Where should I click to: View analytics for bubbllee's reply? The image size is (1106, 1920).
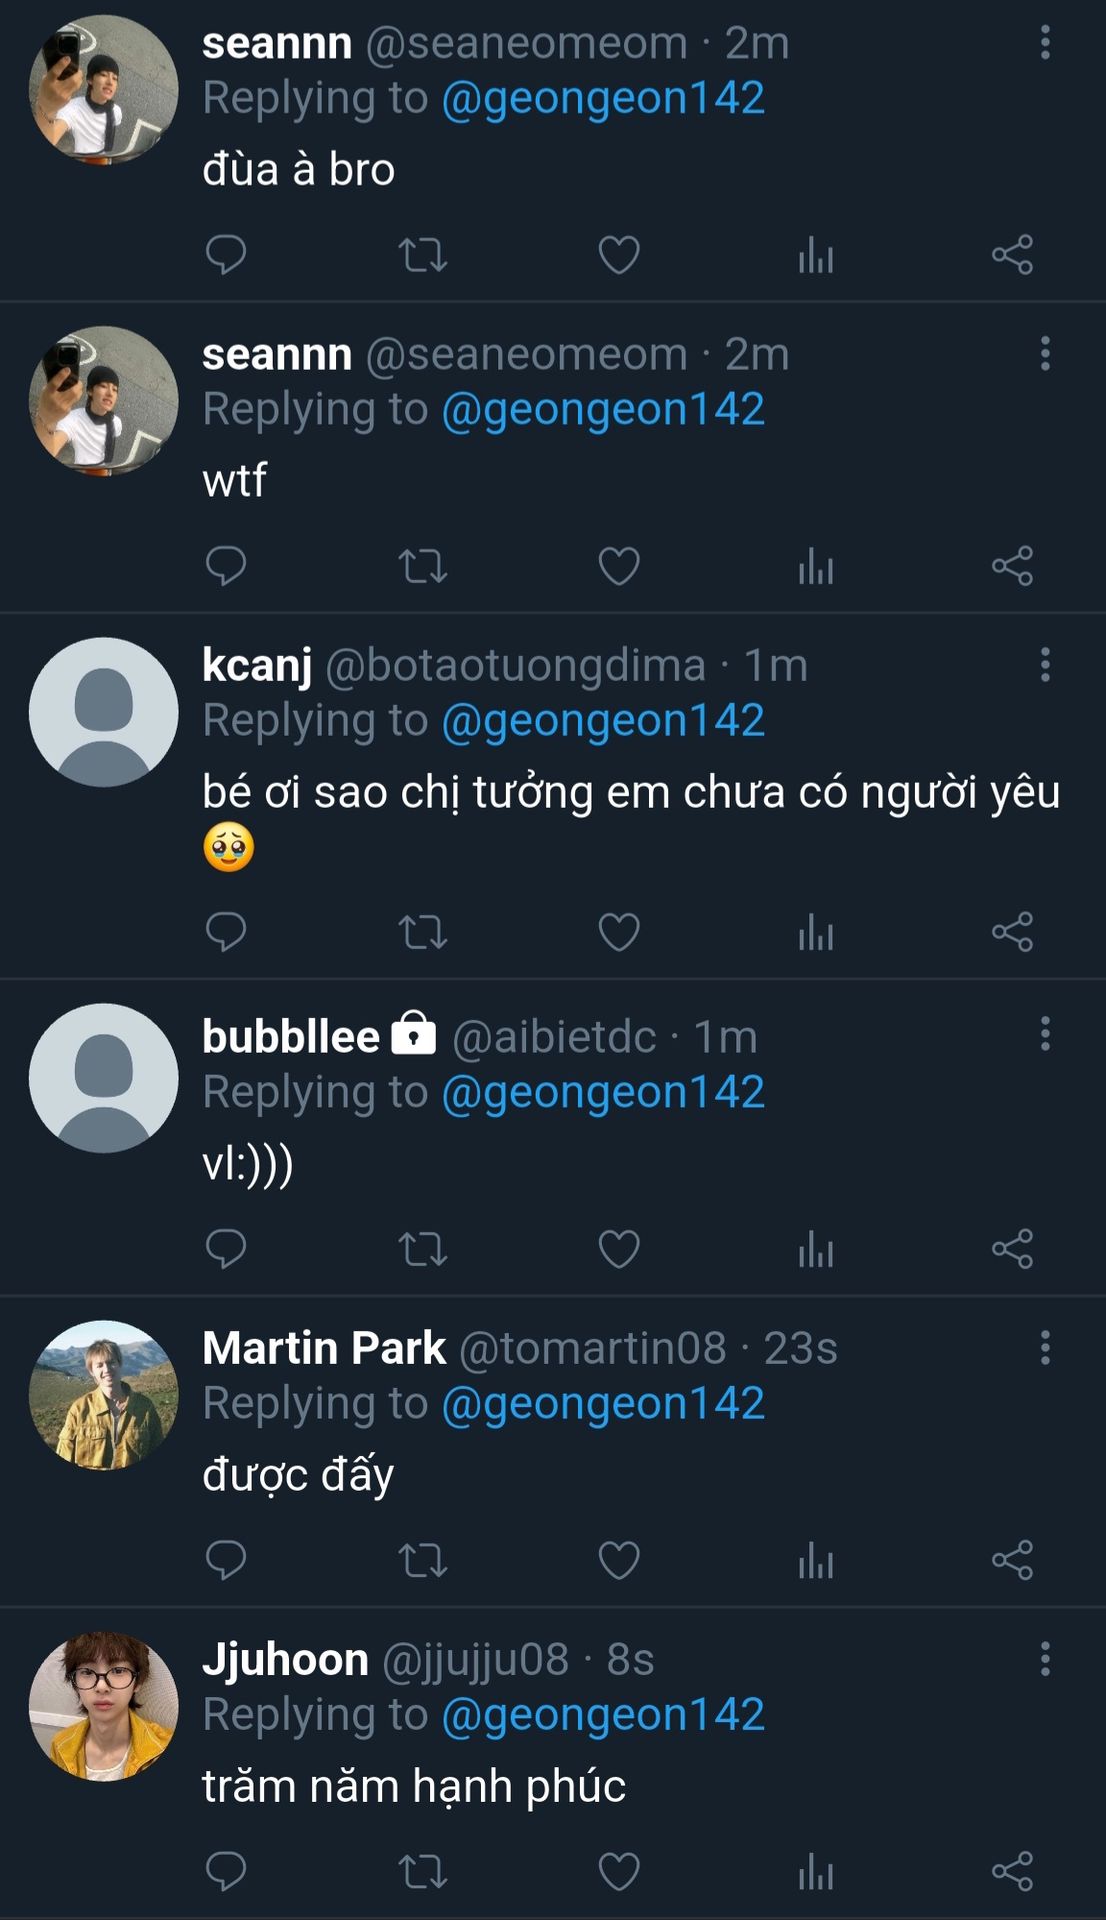tap(816, 1249)
